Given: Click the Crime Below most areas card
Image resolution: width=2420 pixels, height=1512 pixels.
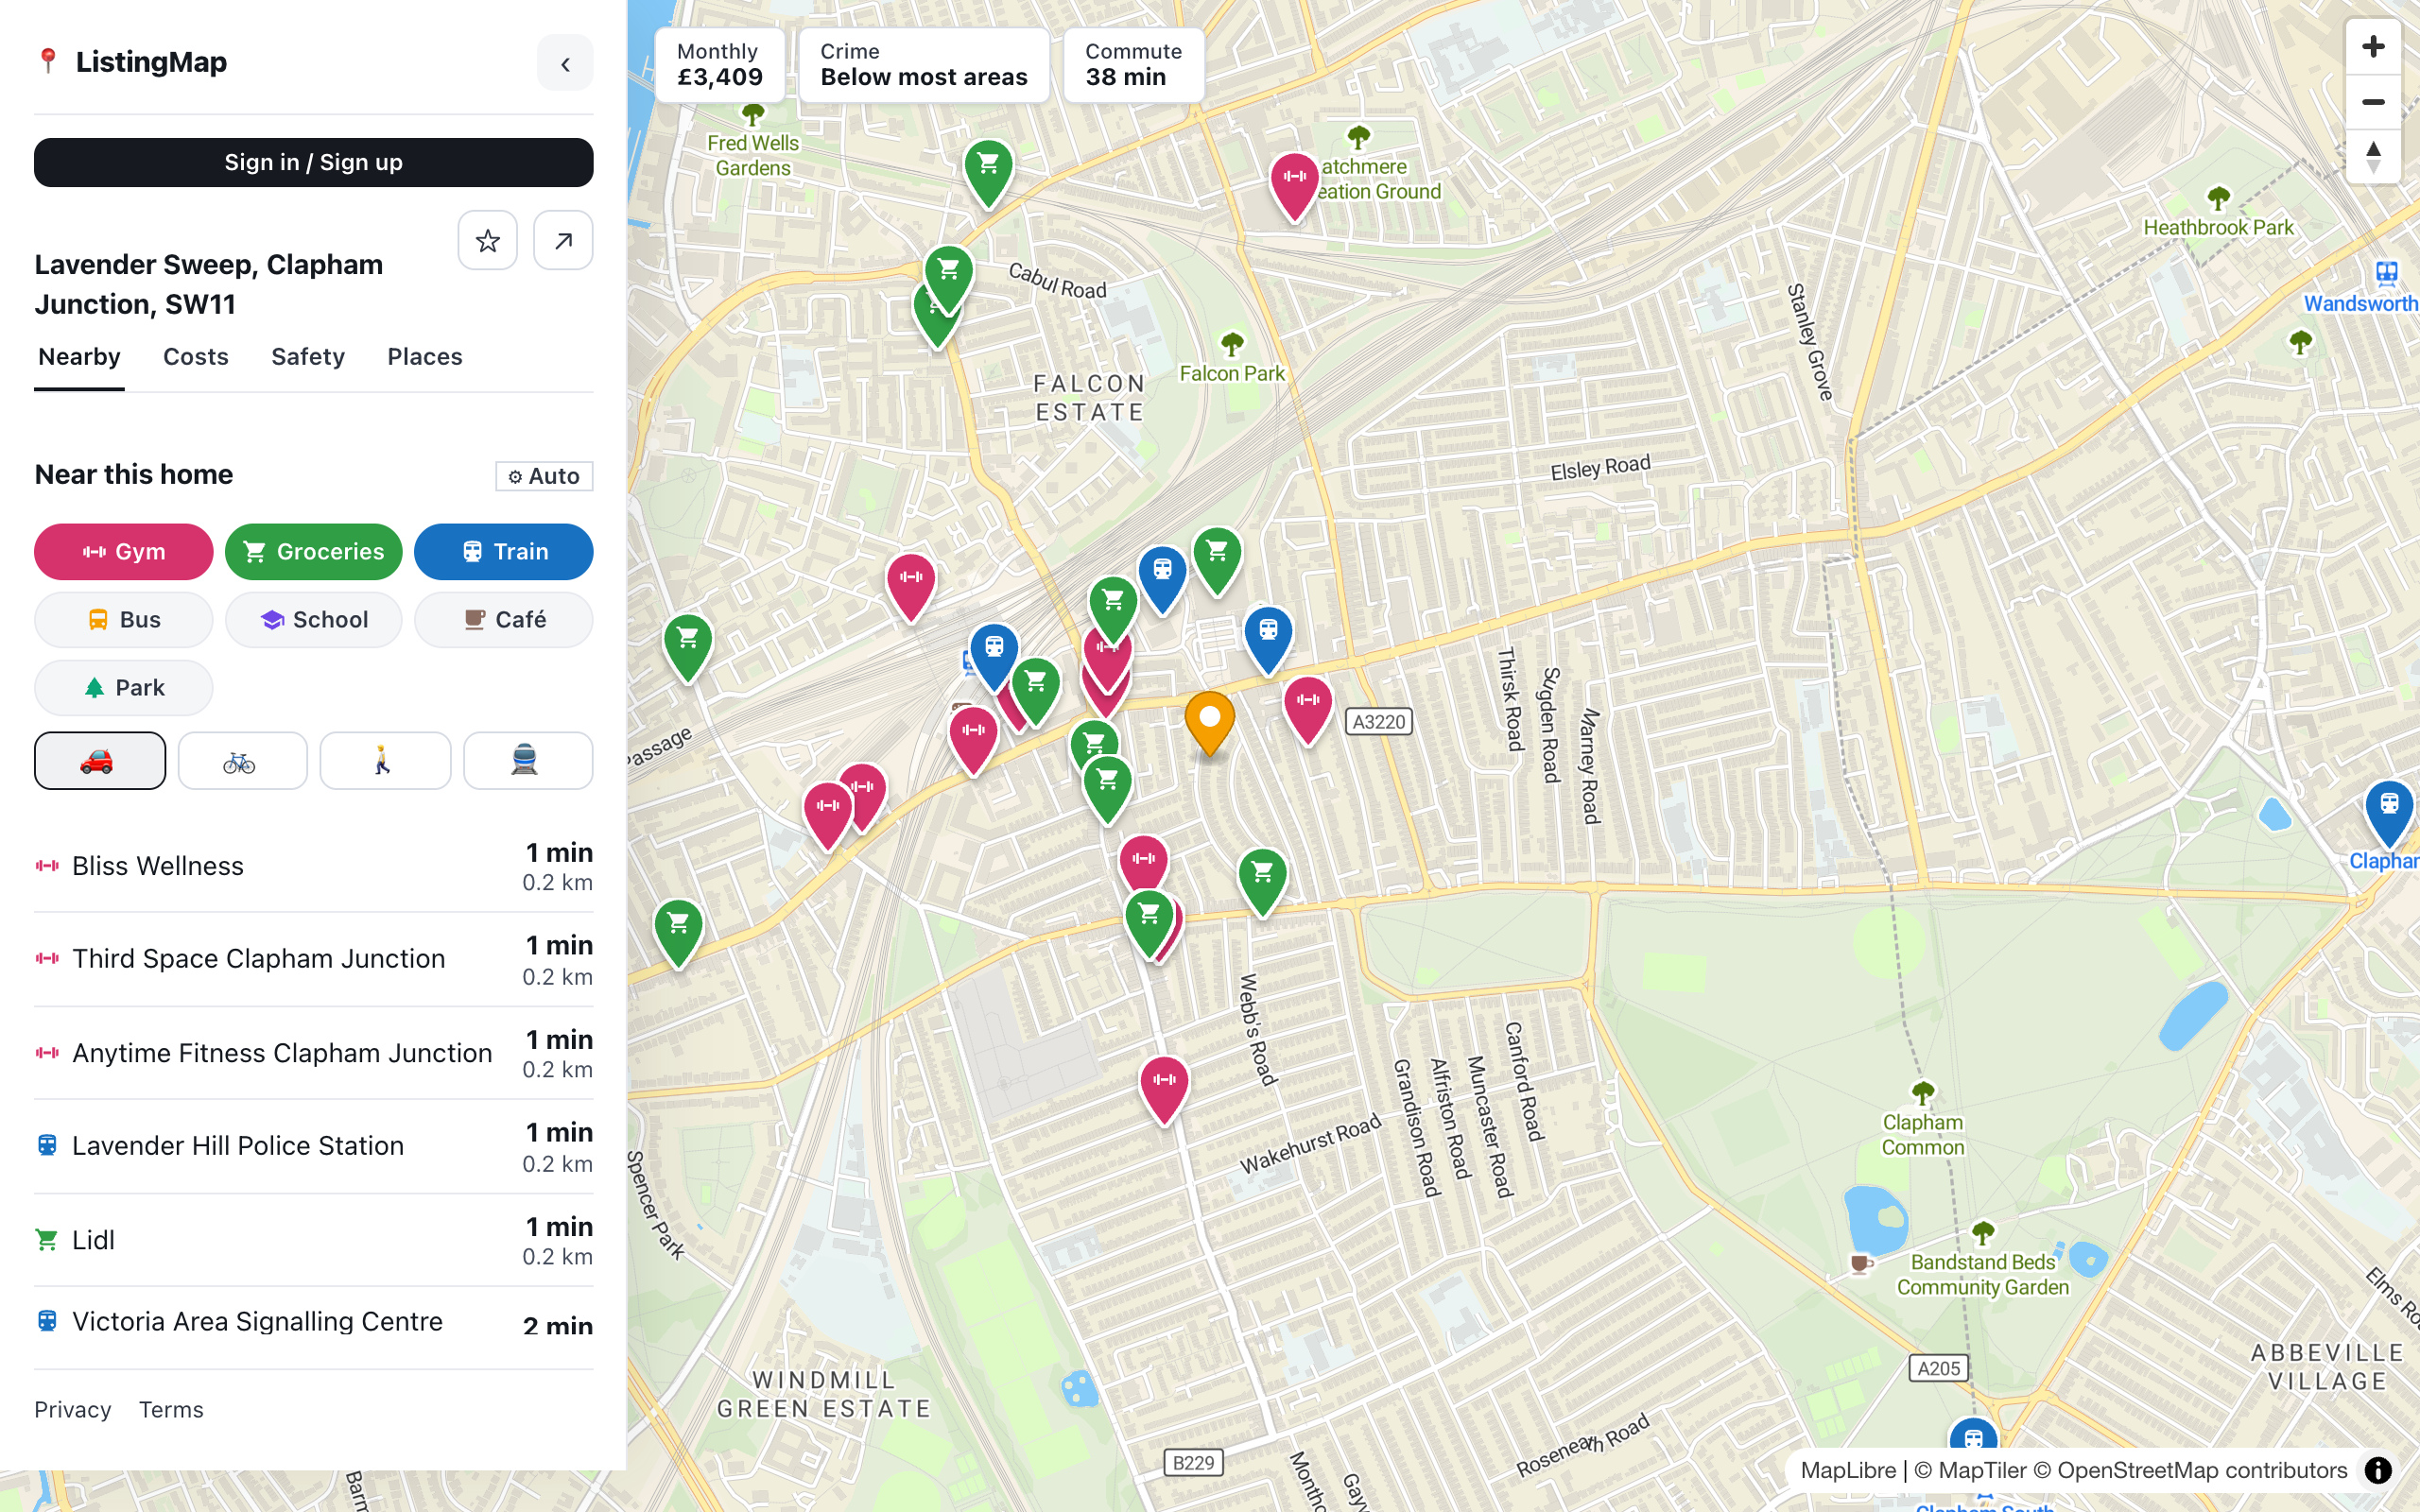Looking at the screenshot, I should [x=924, y=65].
